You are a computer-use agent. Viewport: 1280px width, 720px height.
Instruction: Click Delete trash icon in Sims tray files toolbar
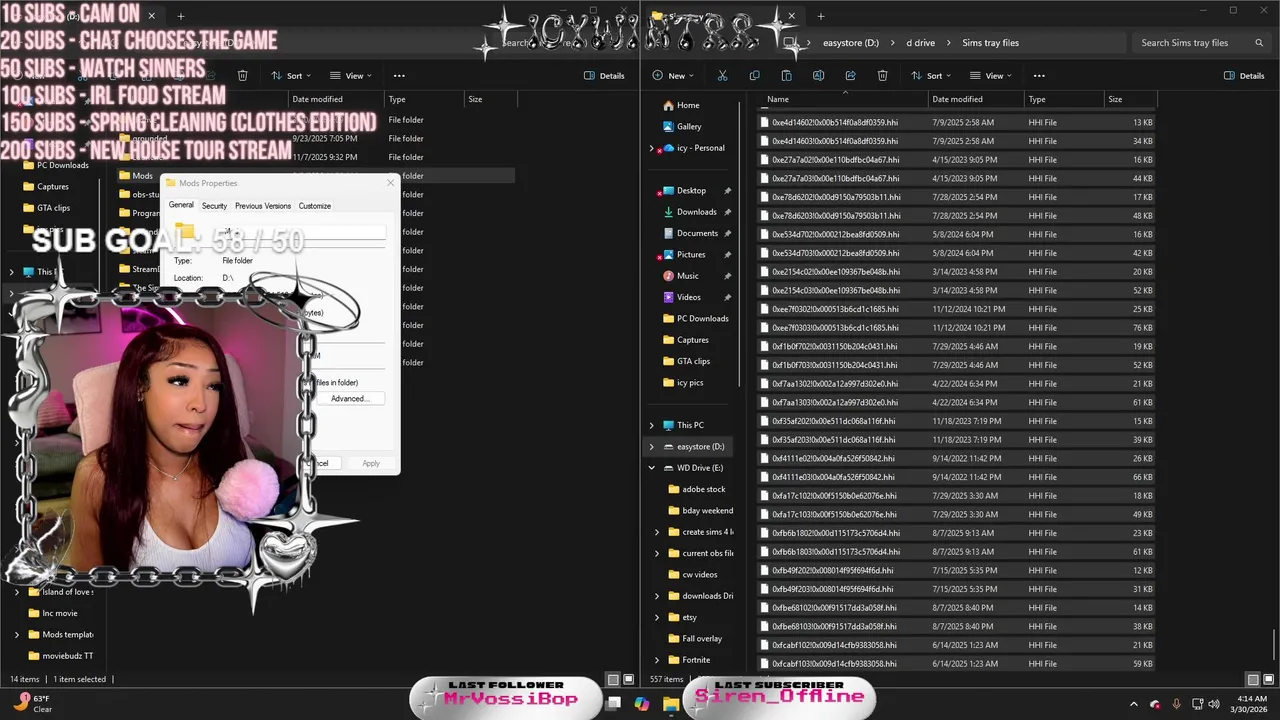[882, 76]
